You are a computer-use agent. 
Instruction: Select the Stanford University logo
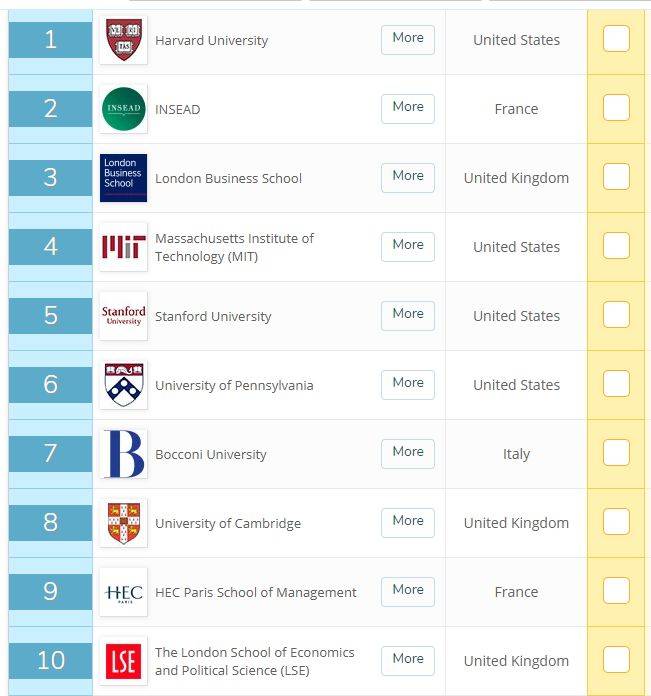pos(123,316)
